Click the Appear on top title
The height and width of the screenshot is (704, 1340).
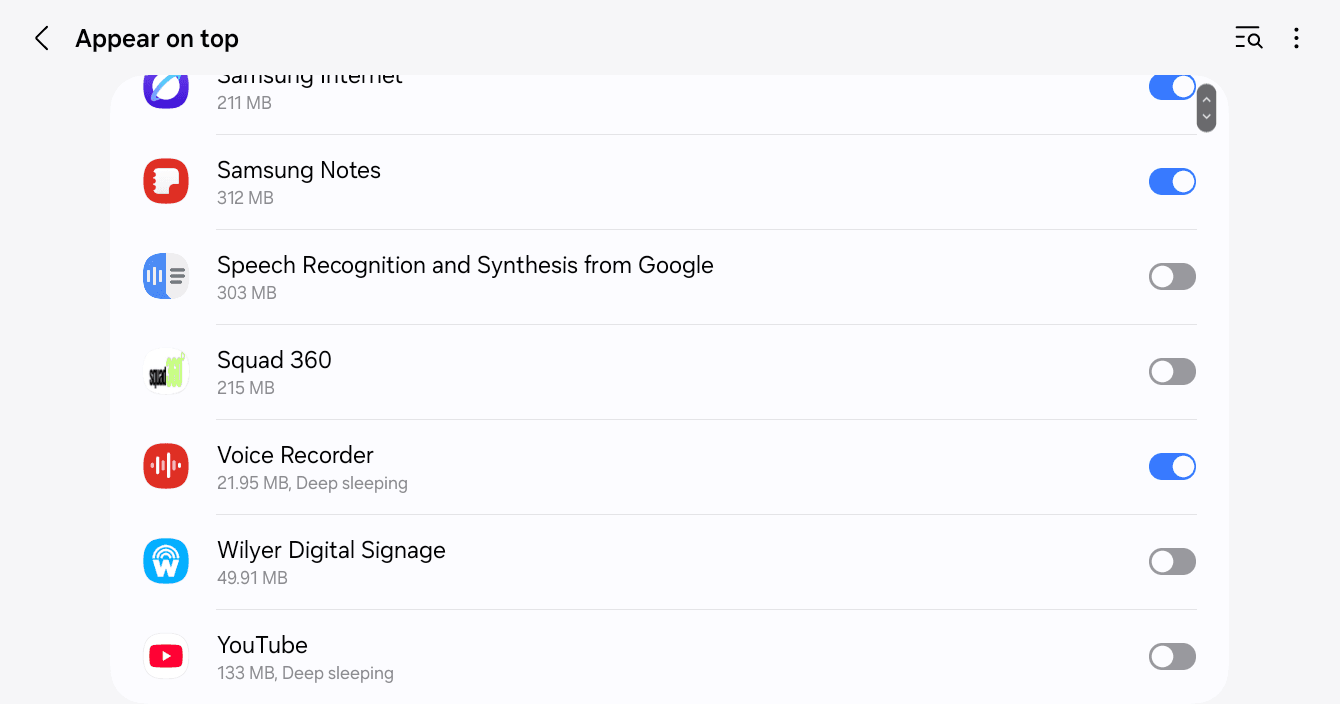click(157, 39)
